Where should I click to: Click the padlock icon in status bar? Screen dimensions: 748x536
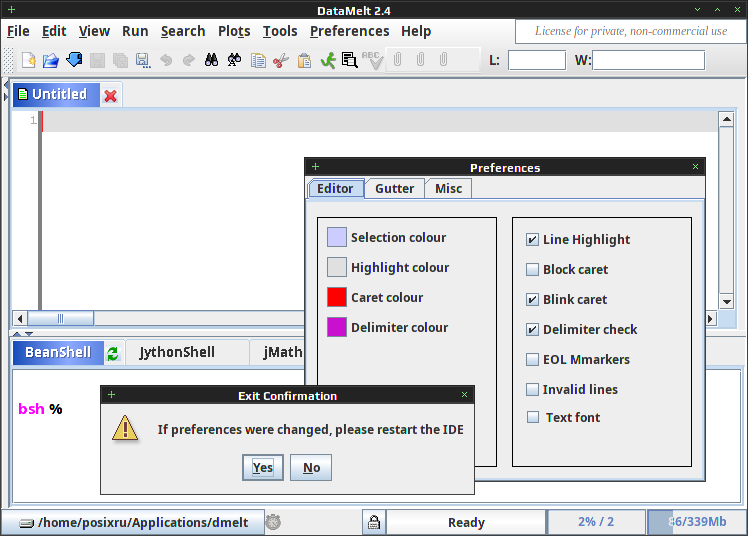point(374,522)
